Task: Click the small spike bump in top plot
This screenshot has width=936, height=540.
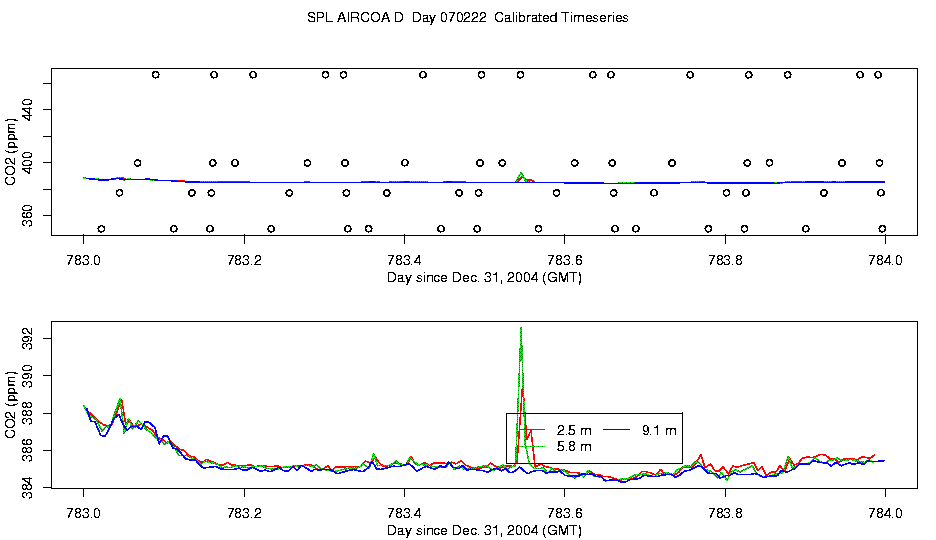Action: click(x=522, y=177)
